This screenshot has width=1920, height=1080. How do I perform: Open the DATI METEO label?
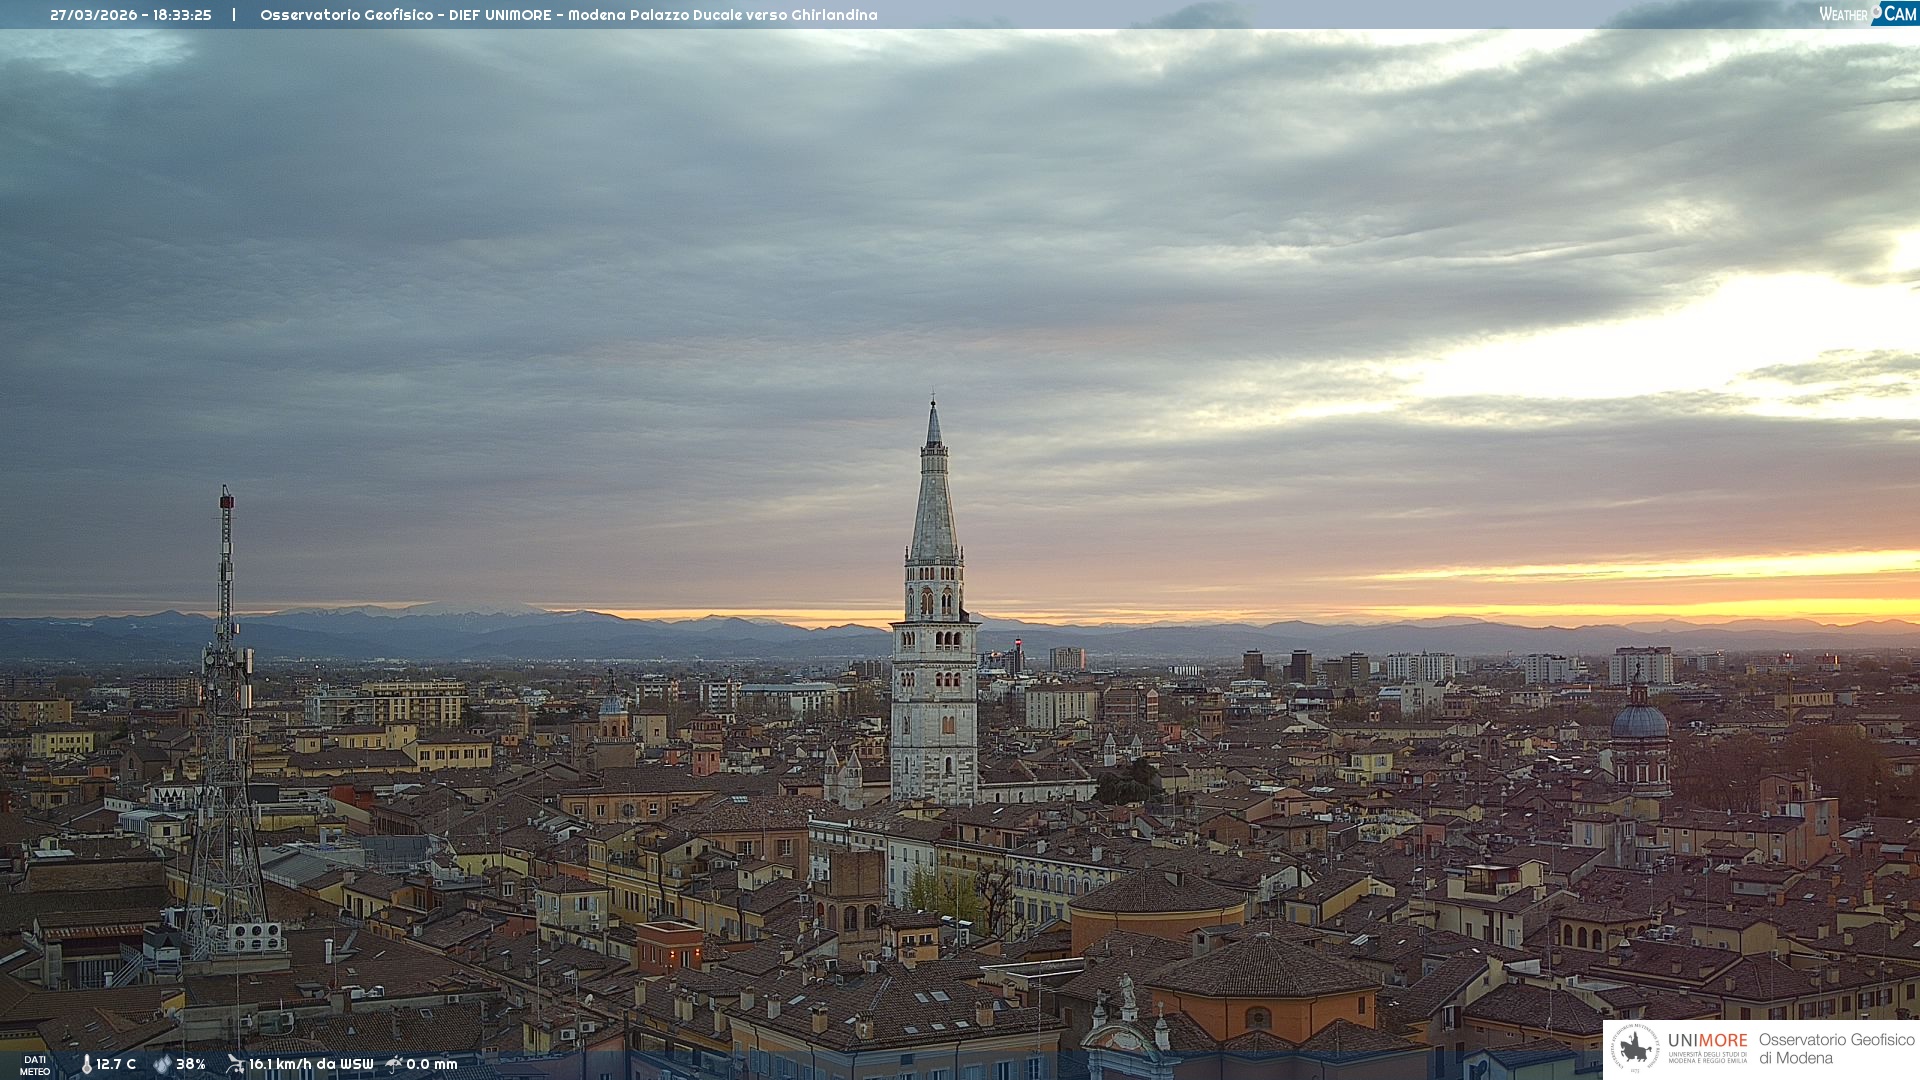[x=35, y=1065]
